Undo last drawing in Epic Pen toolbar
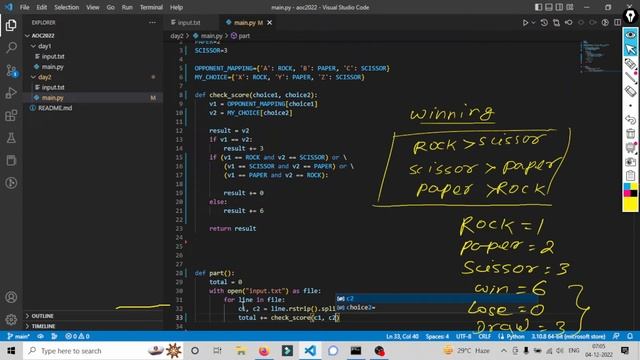Screen dimensions: 640x360 [631, 120]
